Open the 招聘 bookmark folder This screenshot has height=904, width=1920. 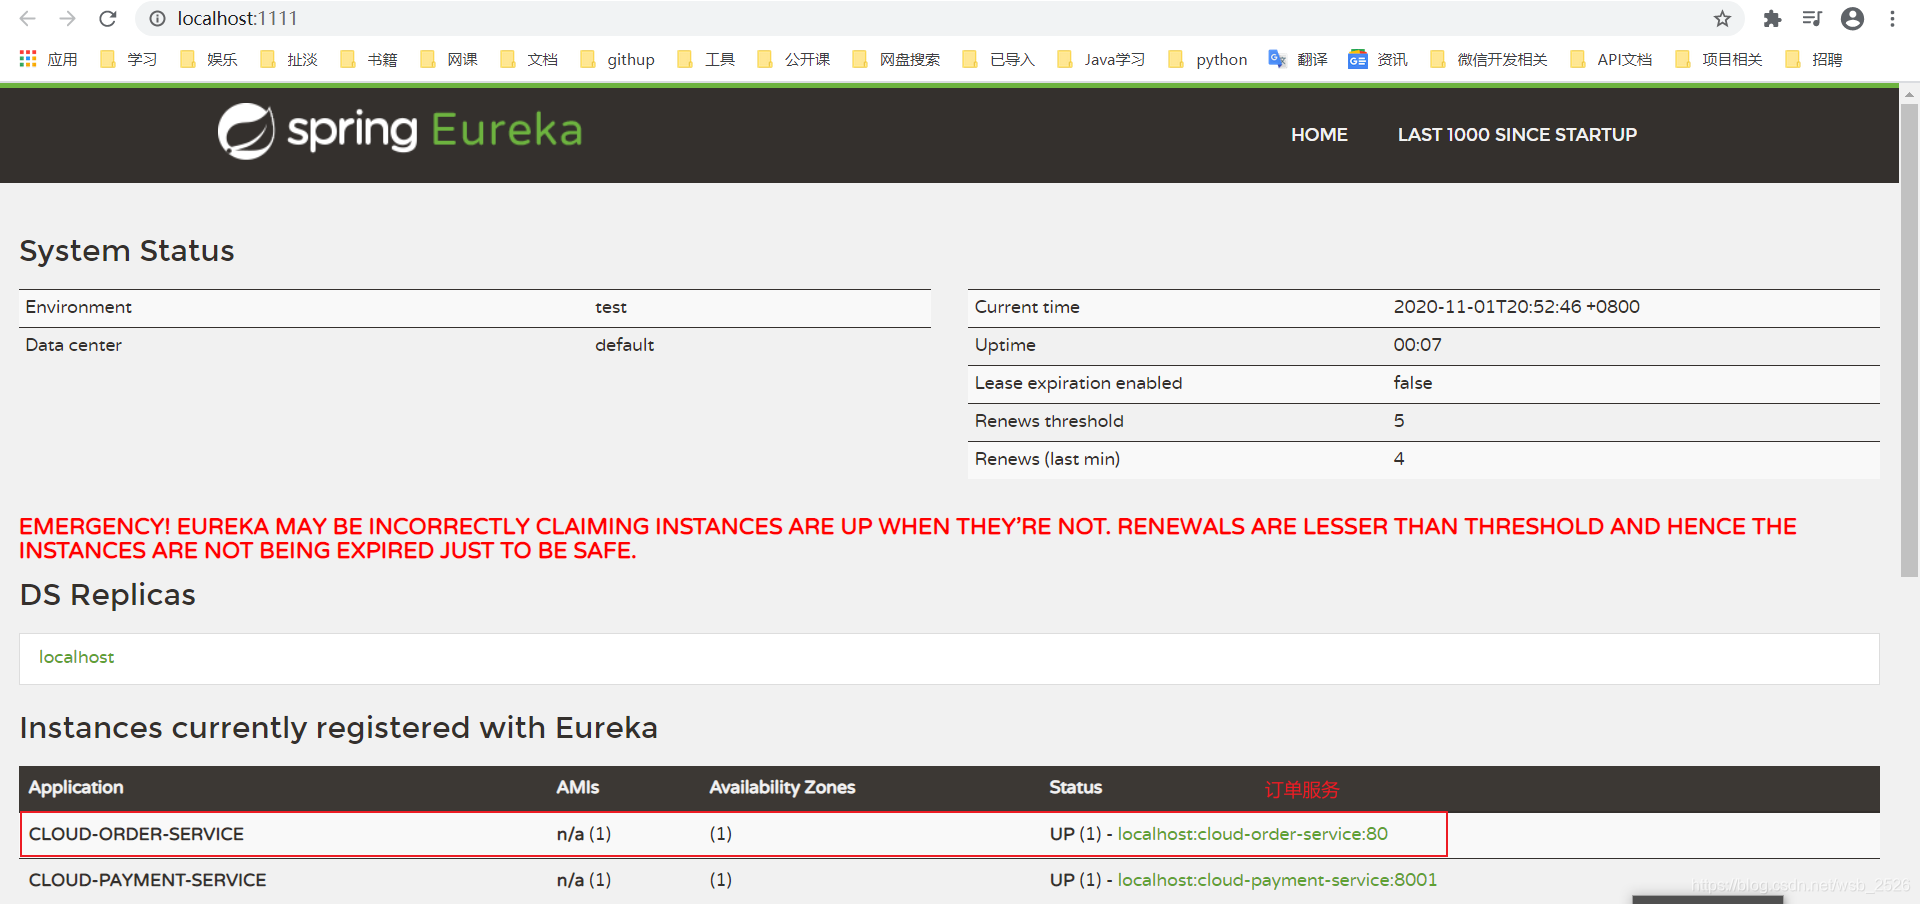coord(1814,59)
